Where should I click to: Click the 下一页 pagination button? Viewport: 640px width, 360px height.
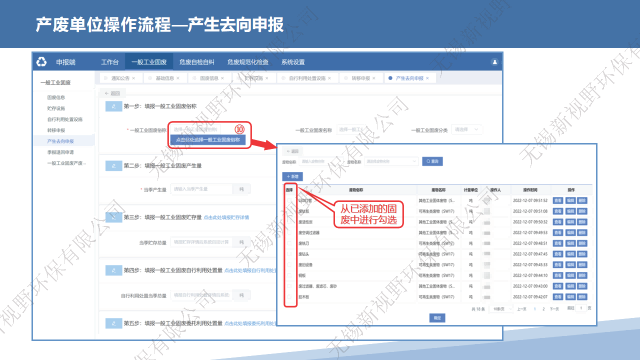(x=554, y=309)
